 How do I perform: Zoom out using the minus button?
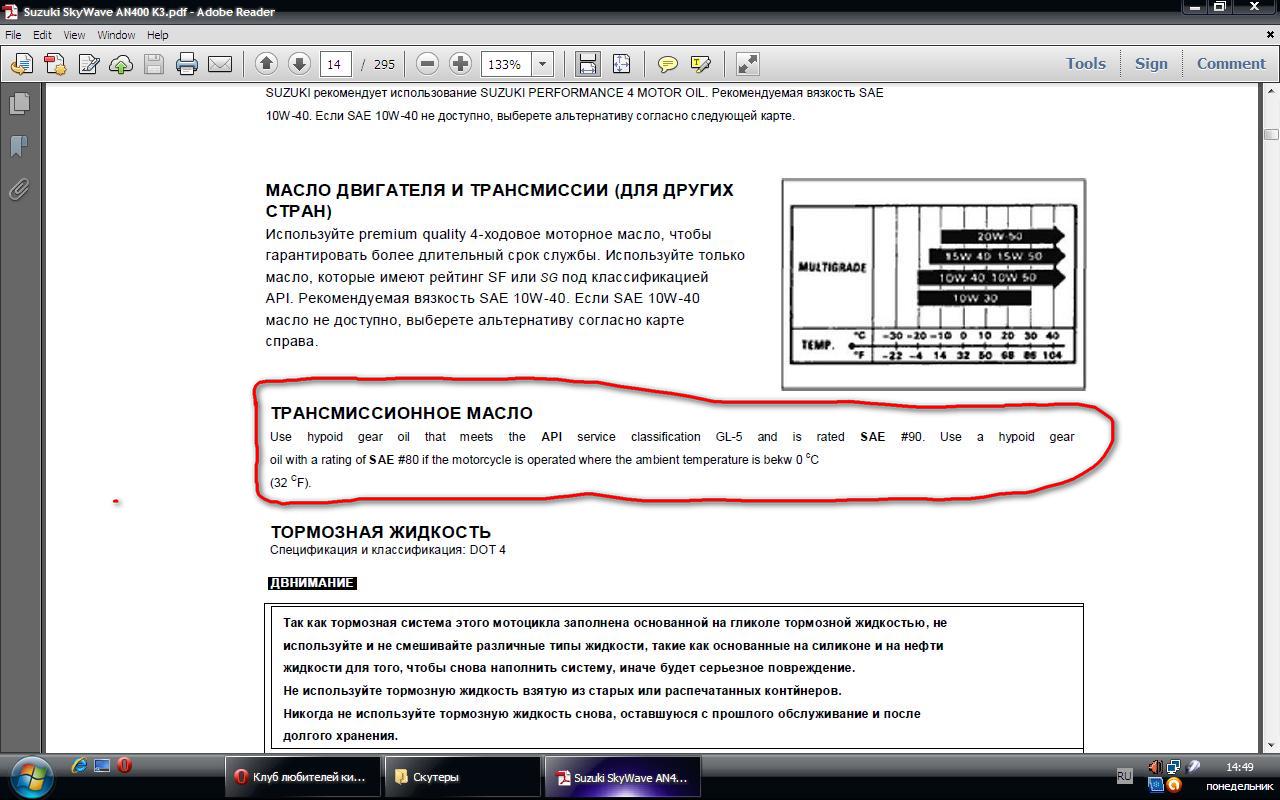tap(427, 64)
